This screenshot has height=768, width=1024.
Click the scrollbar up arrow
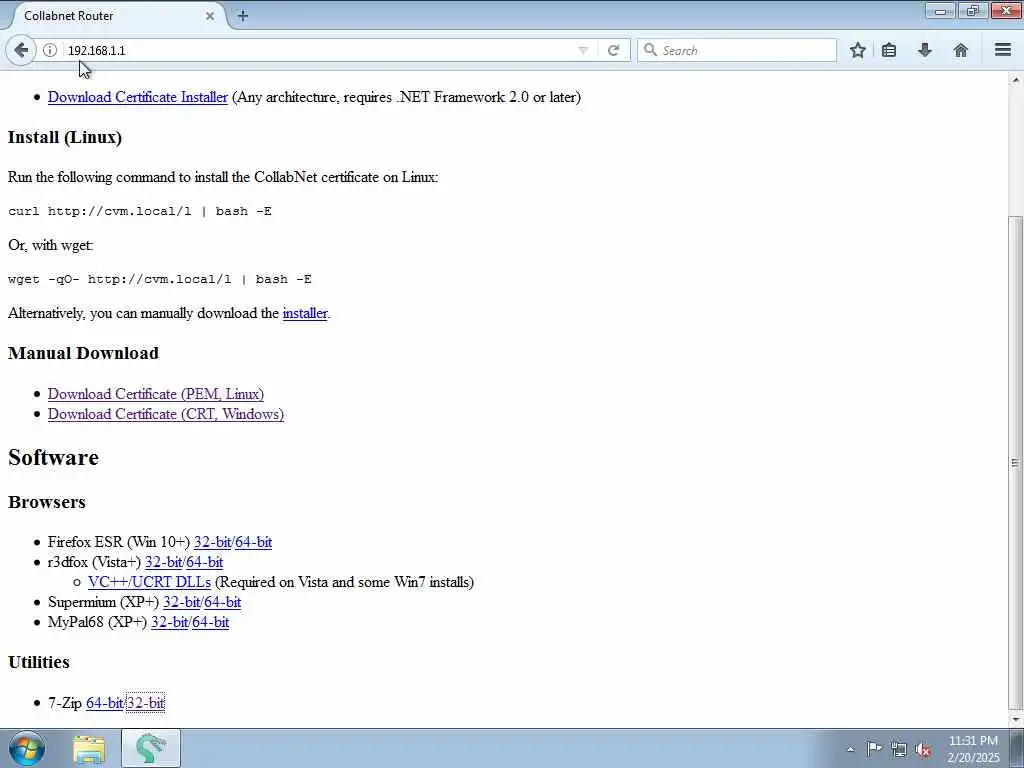(x=1015, y=80)
